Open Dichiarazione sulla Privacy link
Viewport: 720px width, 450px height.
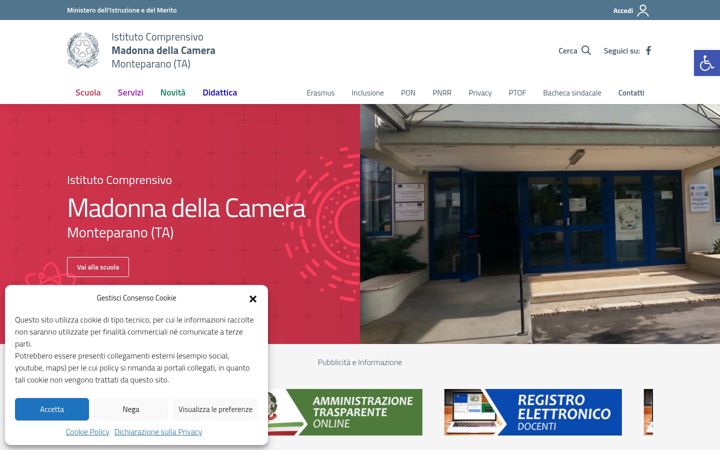click(158, 432)
